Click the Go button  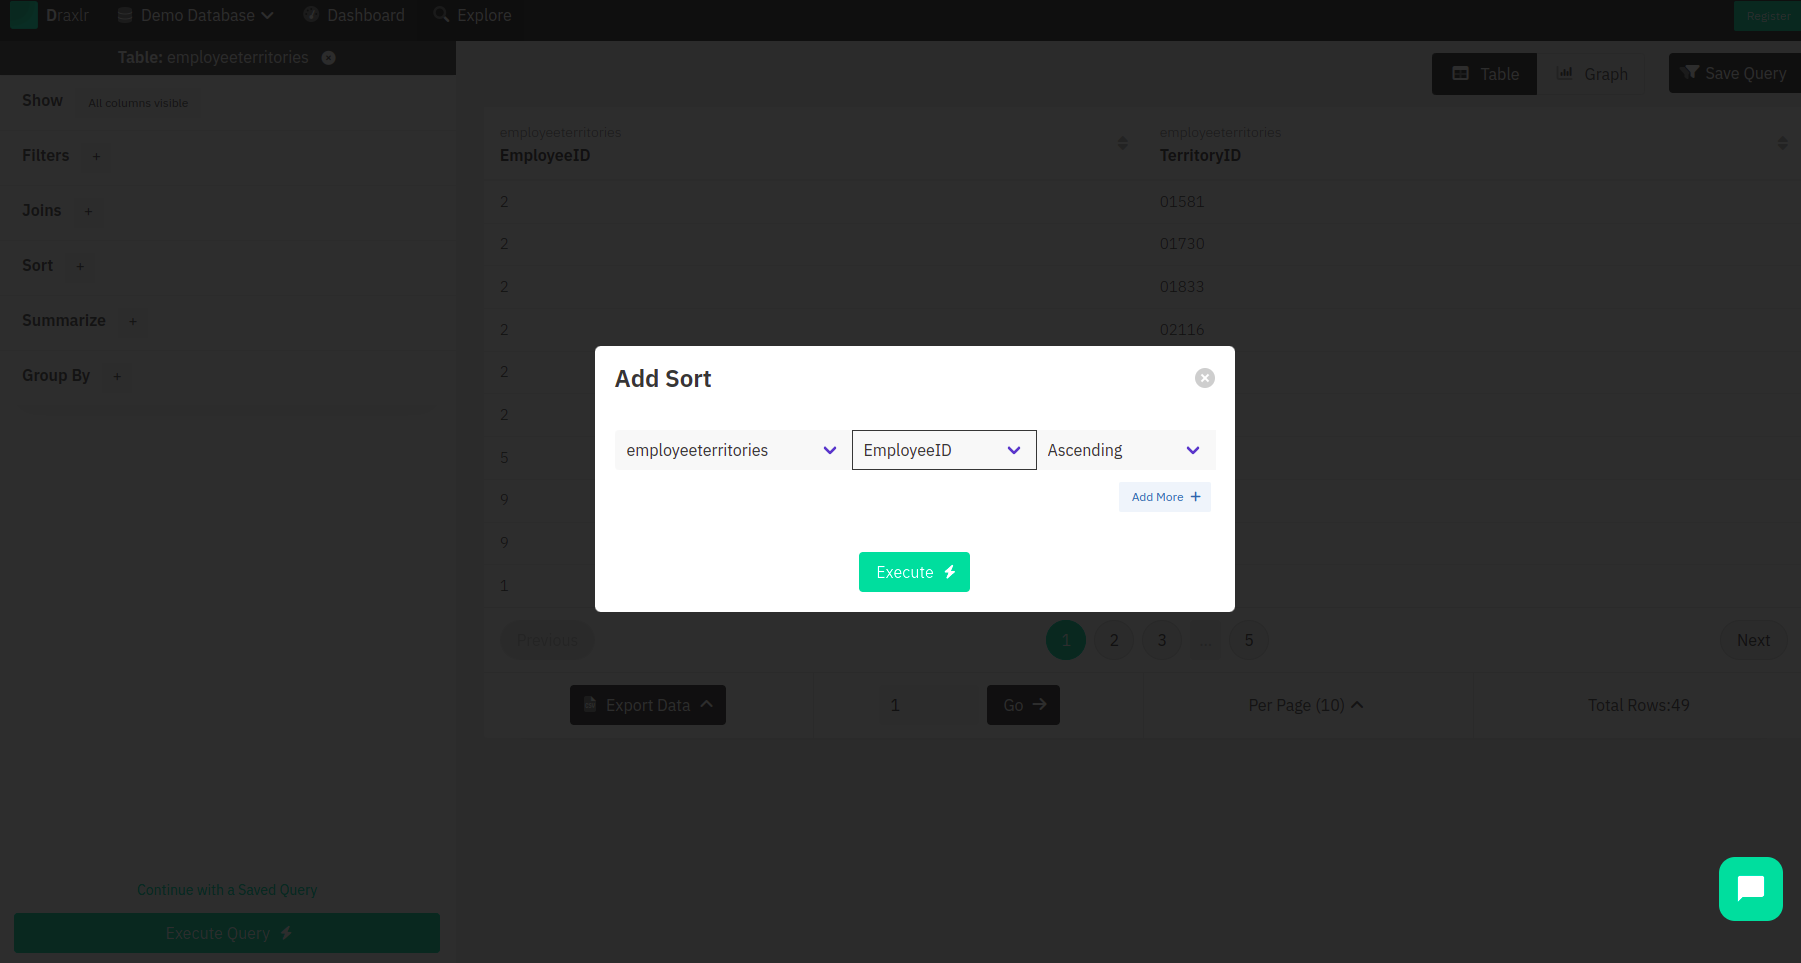tap(1023, 705)
